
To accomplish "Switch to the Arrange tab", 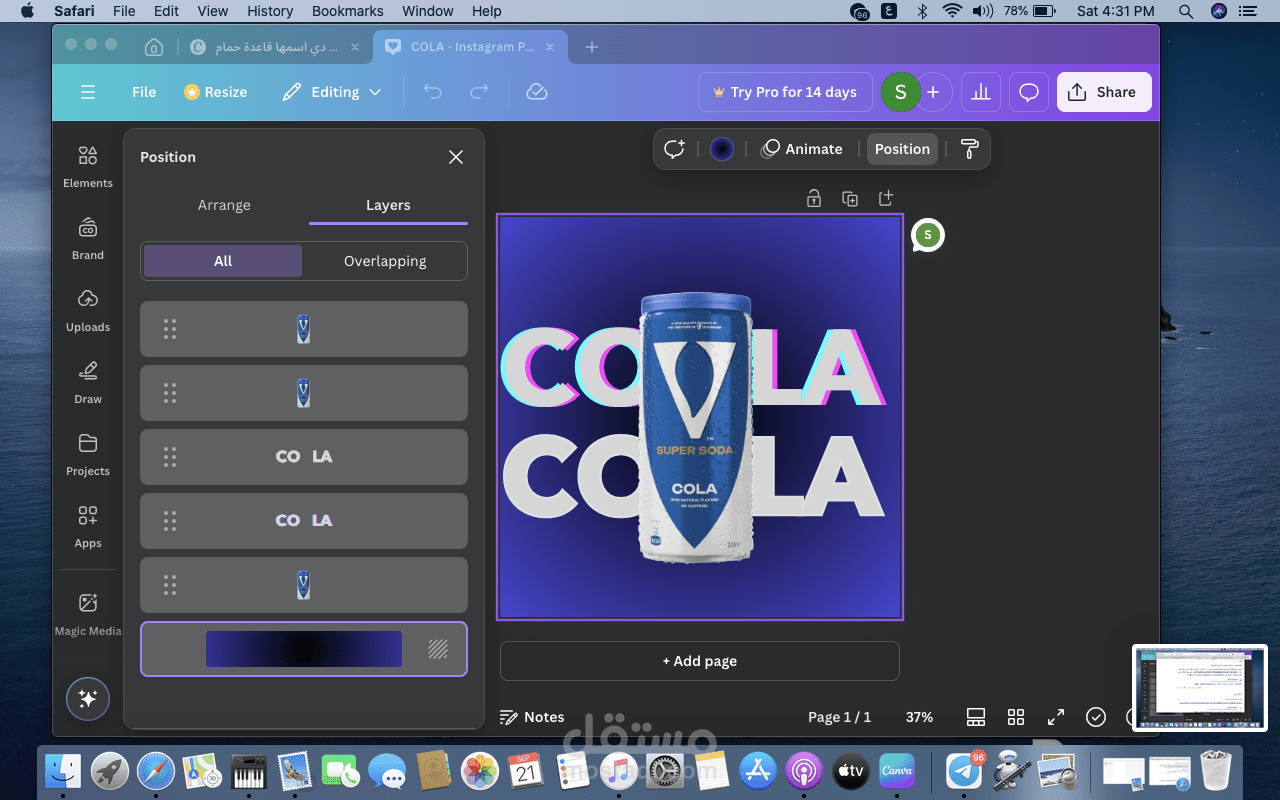I will pyautogui.click(x=224, y=205).
